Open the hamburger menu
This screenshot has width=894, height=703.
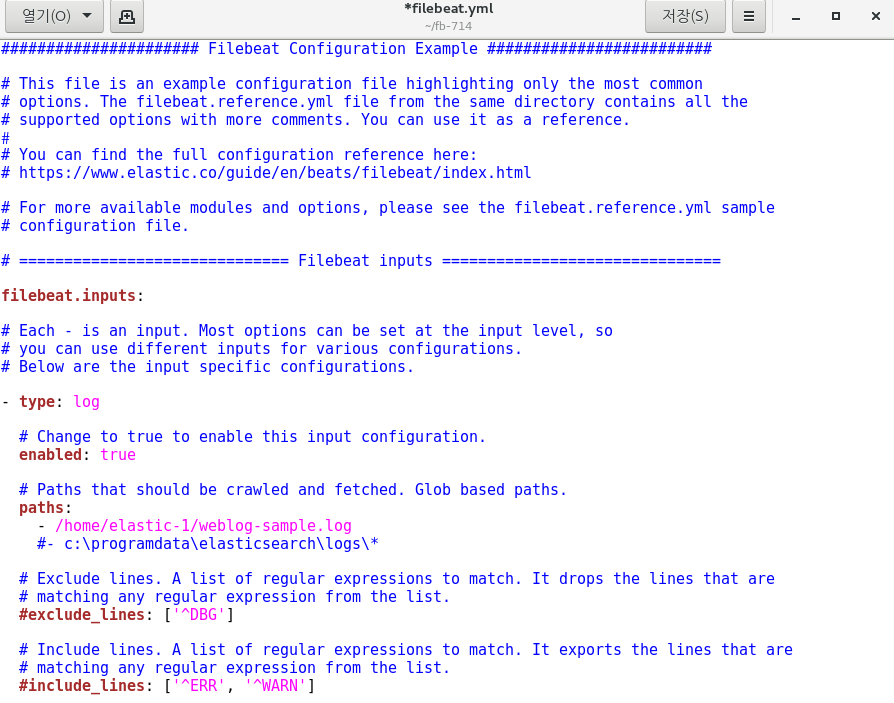point(749,16)
